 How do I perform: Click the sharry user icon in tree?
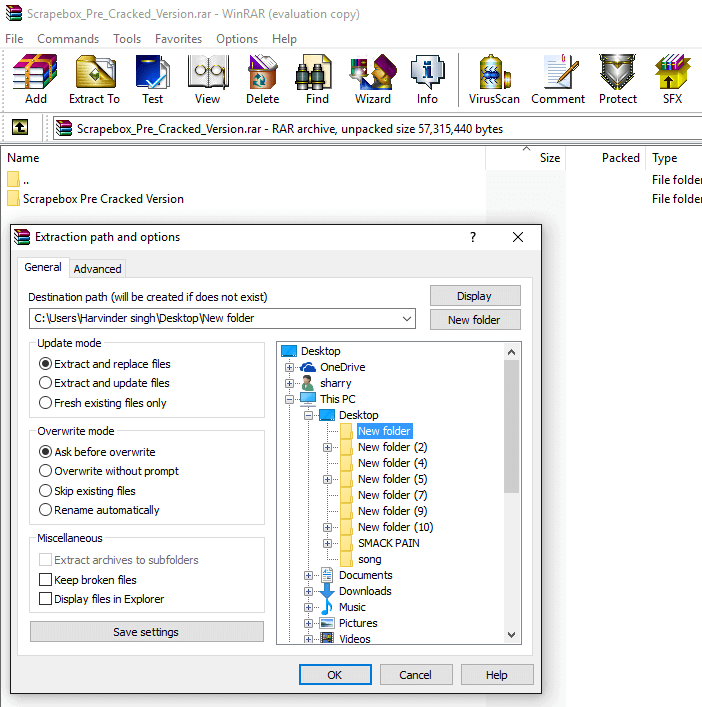[x=308, y=383]
